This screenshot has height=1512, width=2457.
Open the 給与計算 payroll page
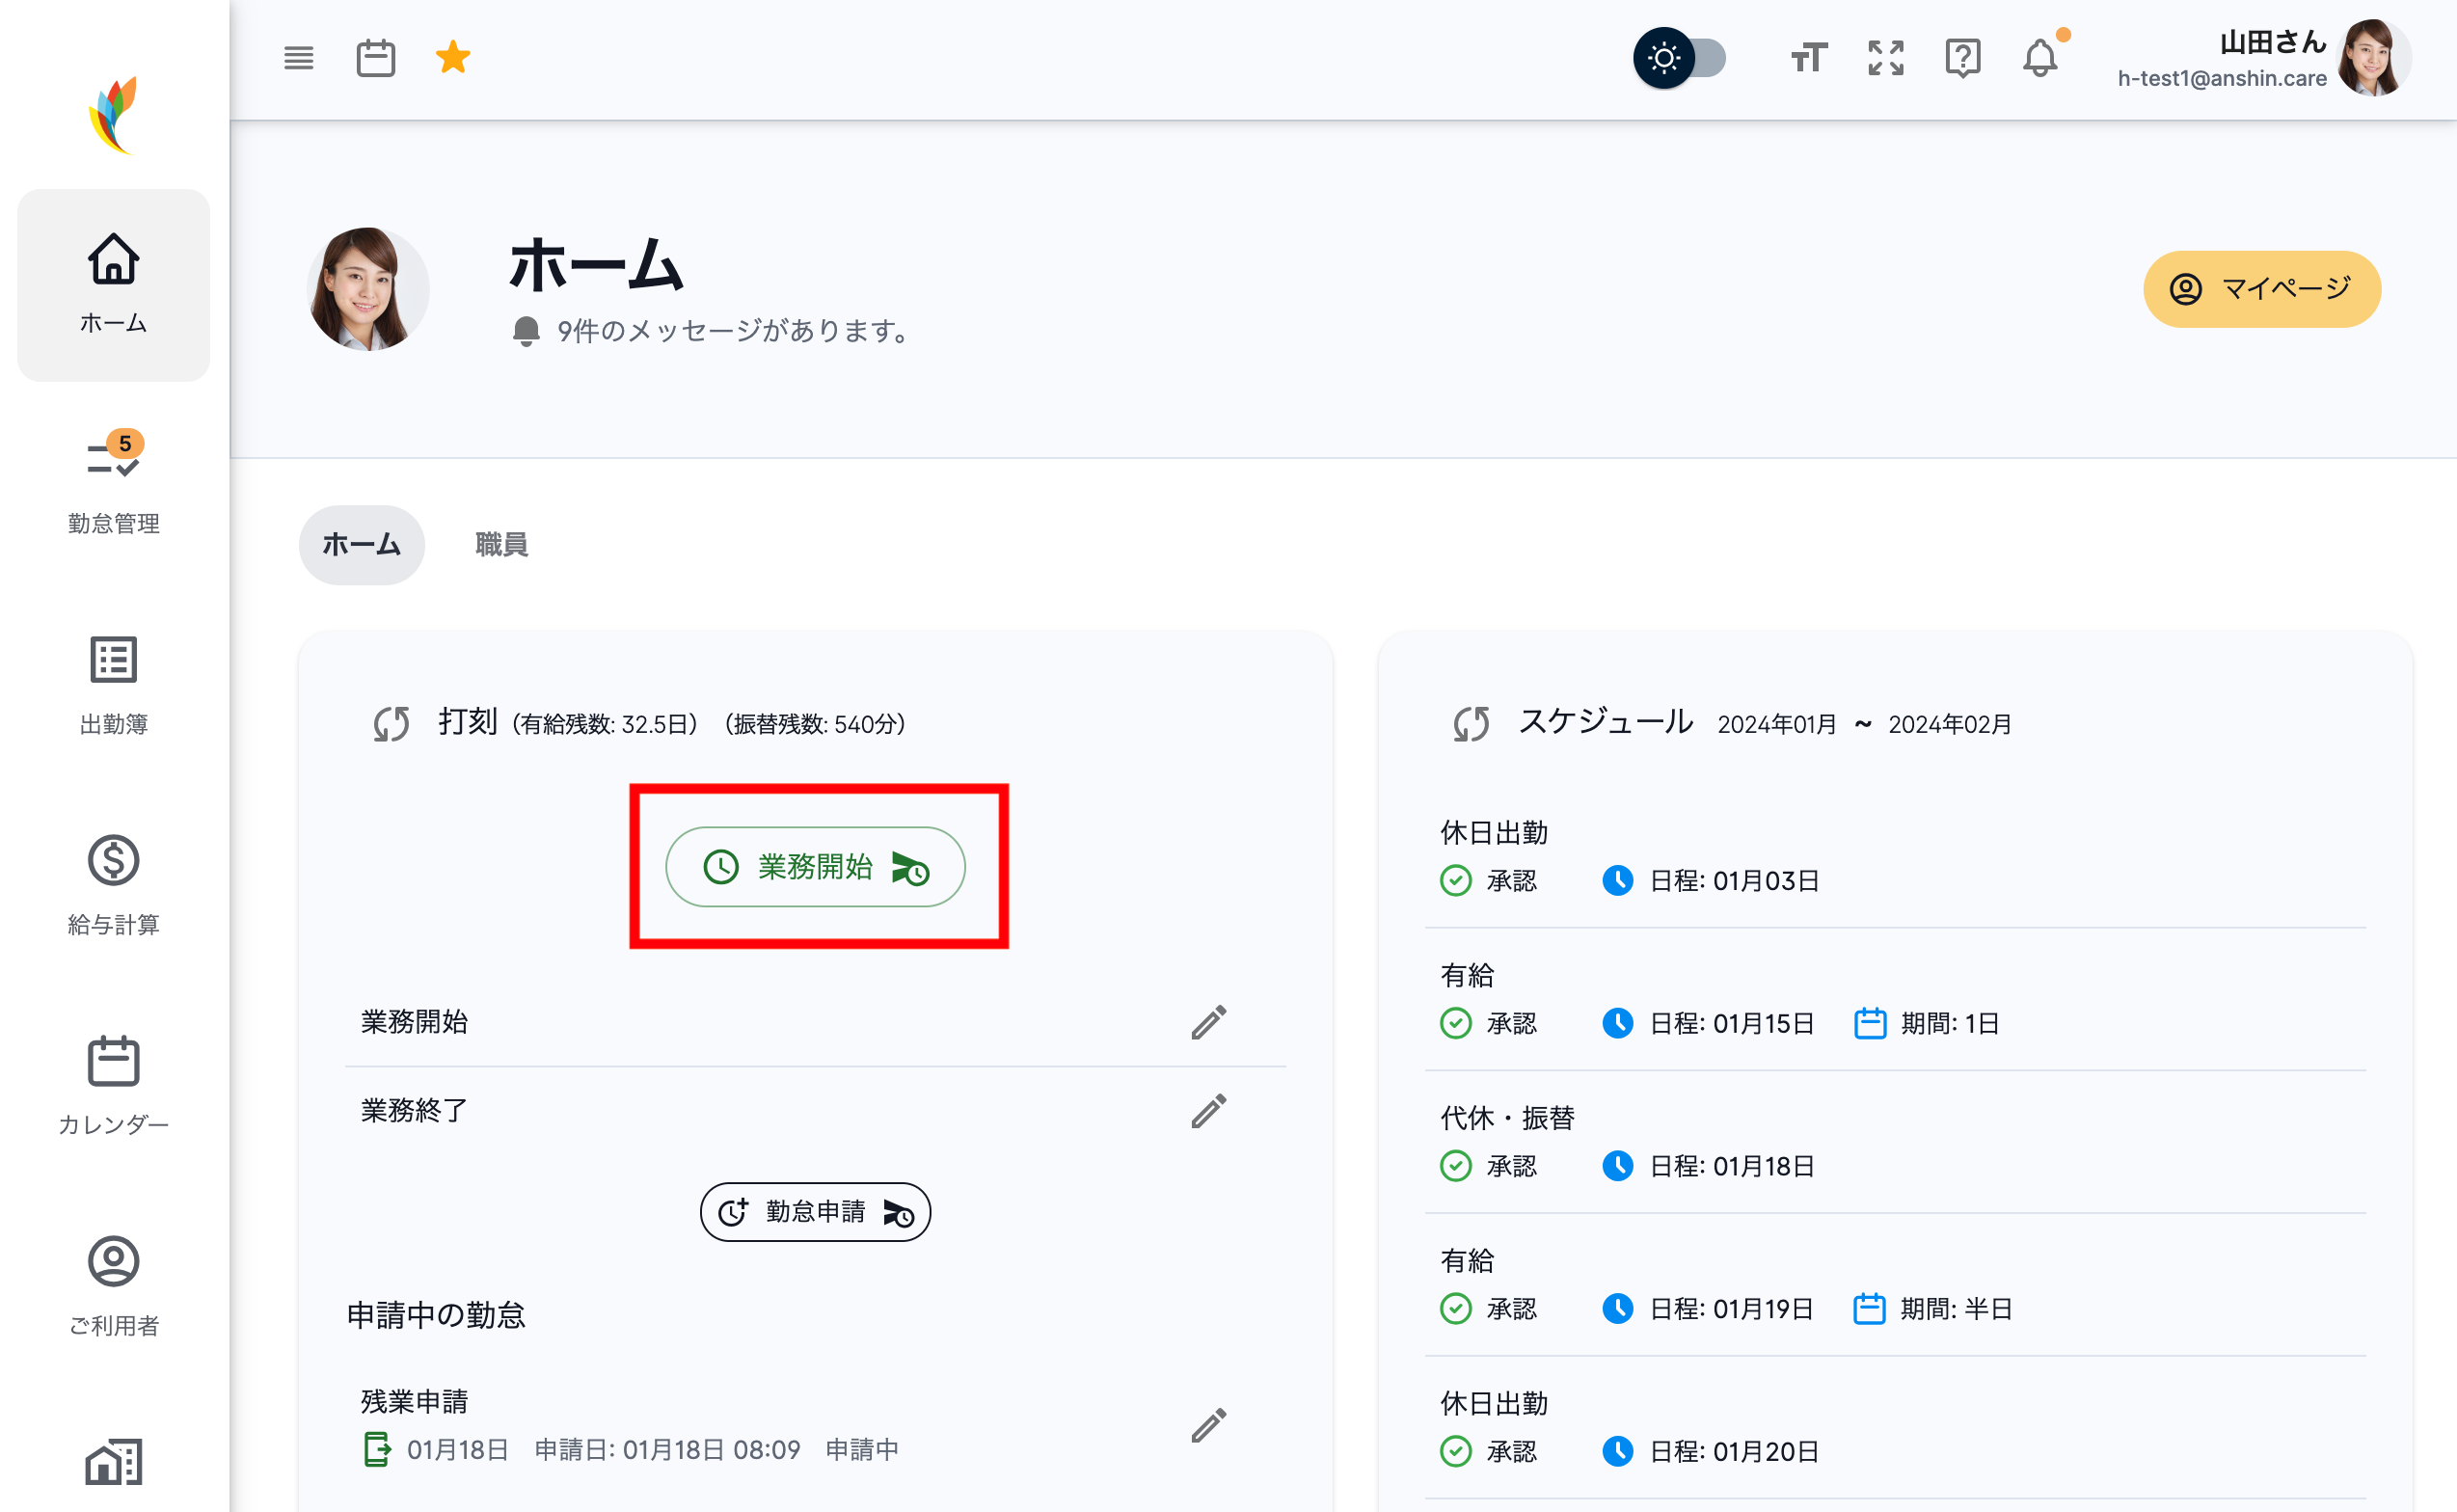(113, 885)
